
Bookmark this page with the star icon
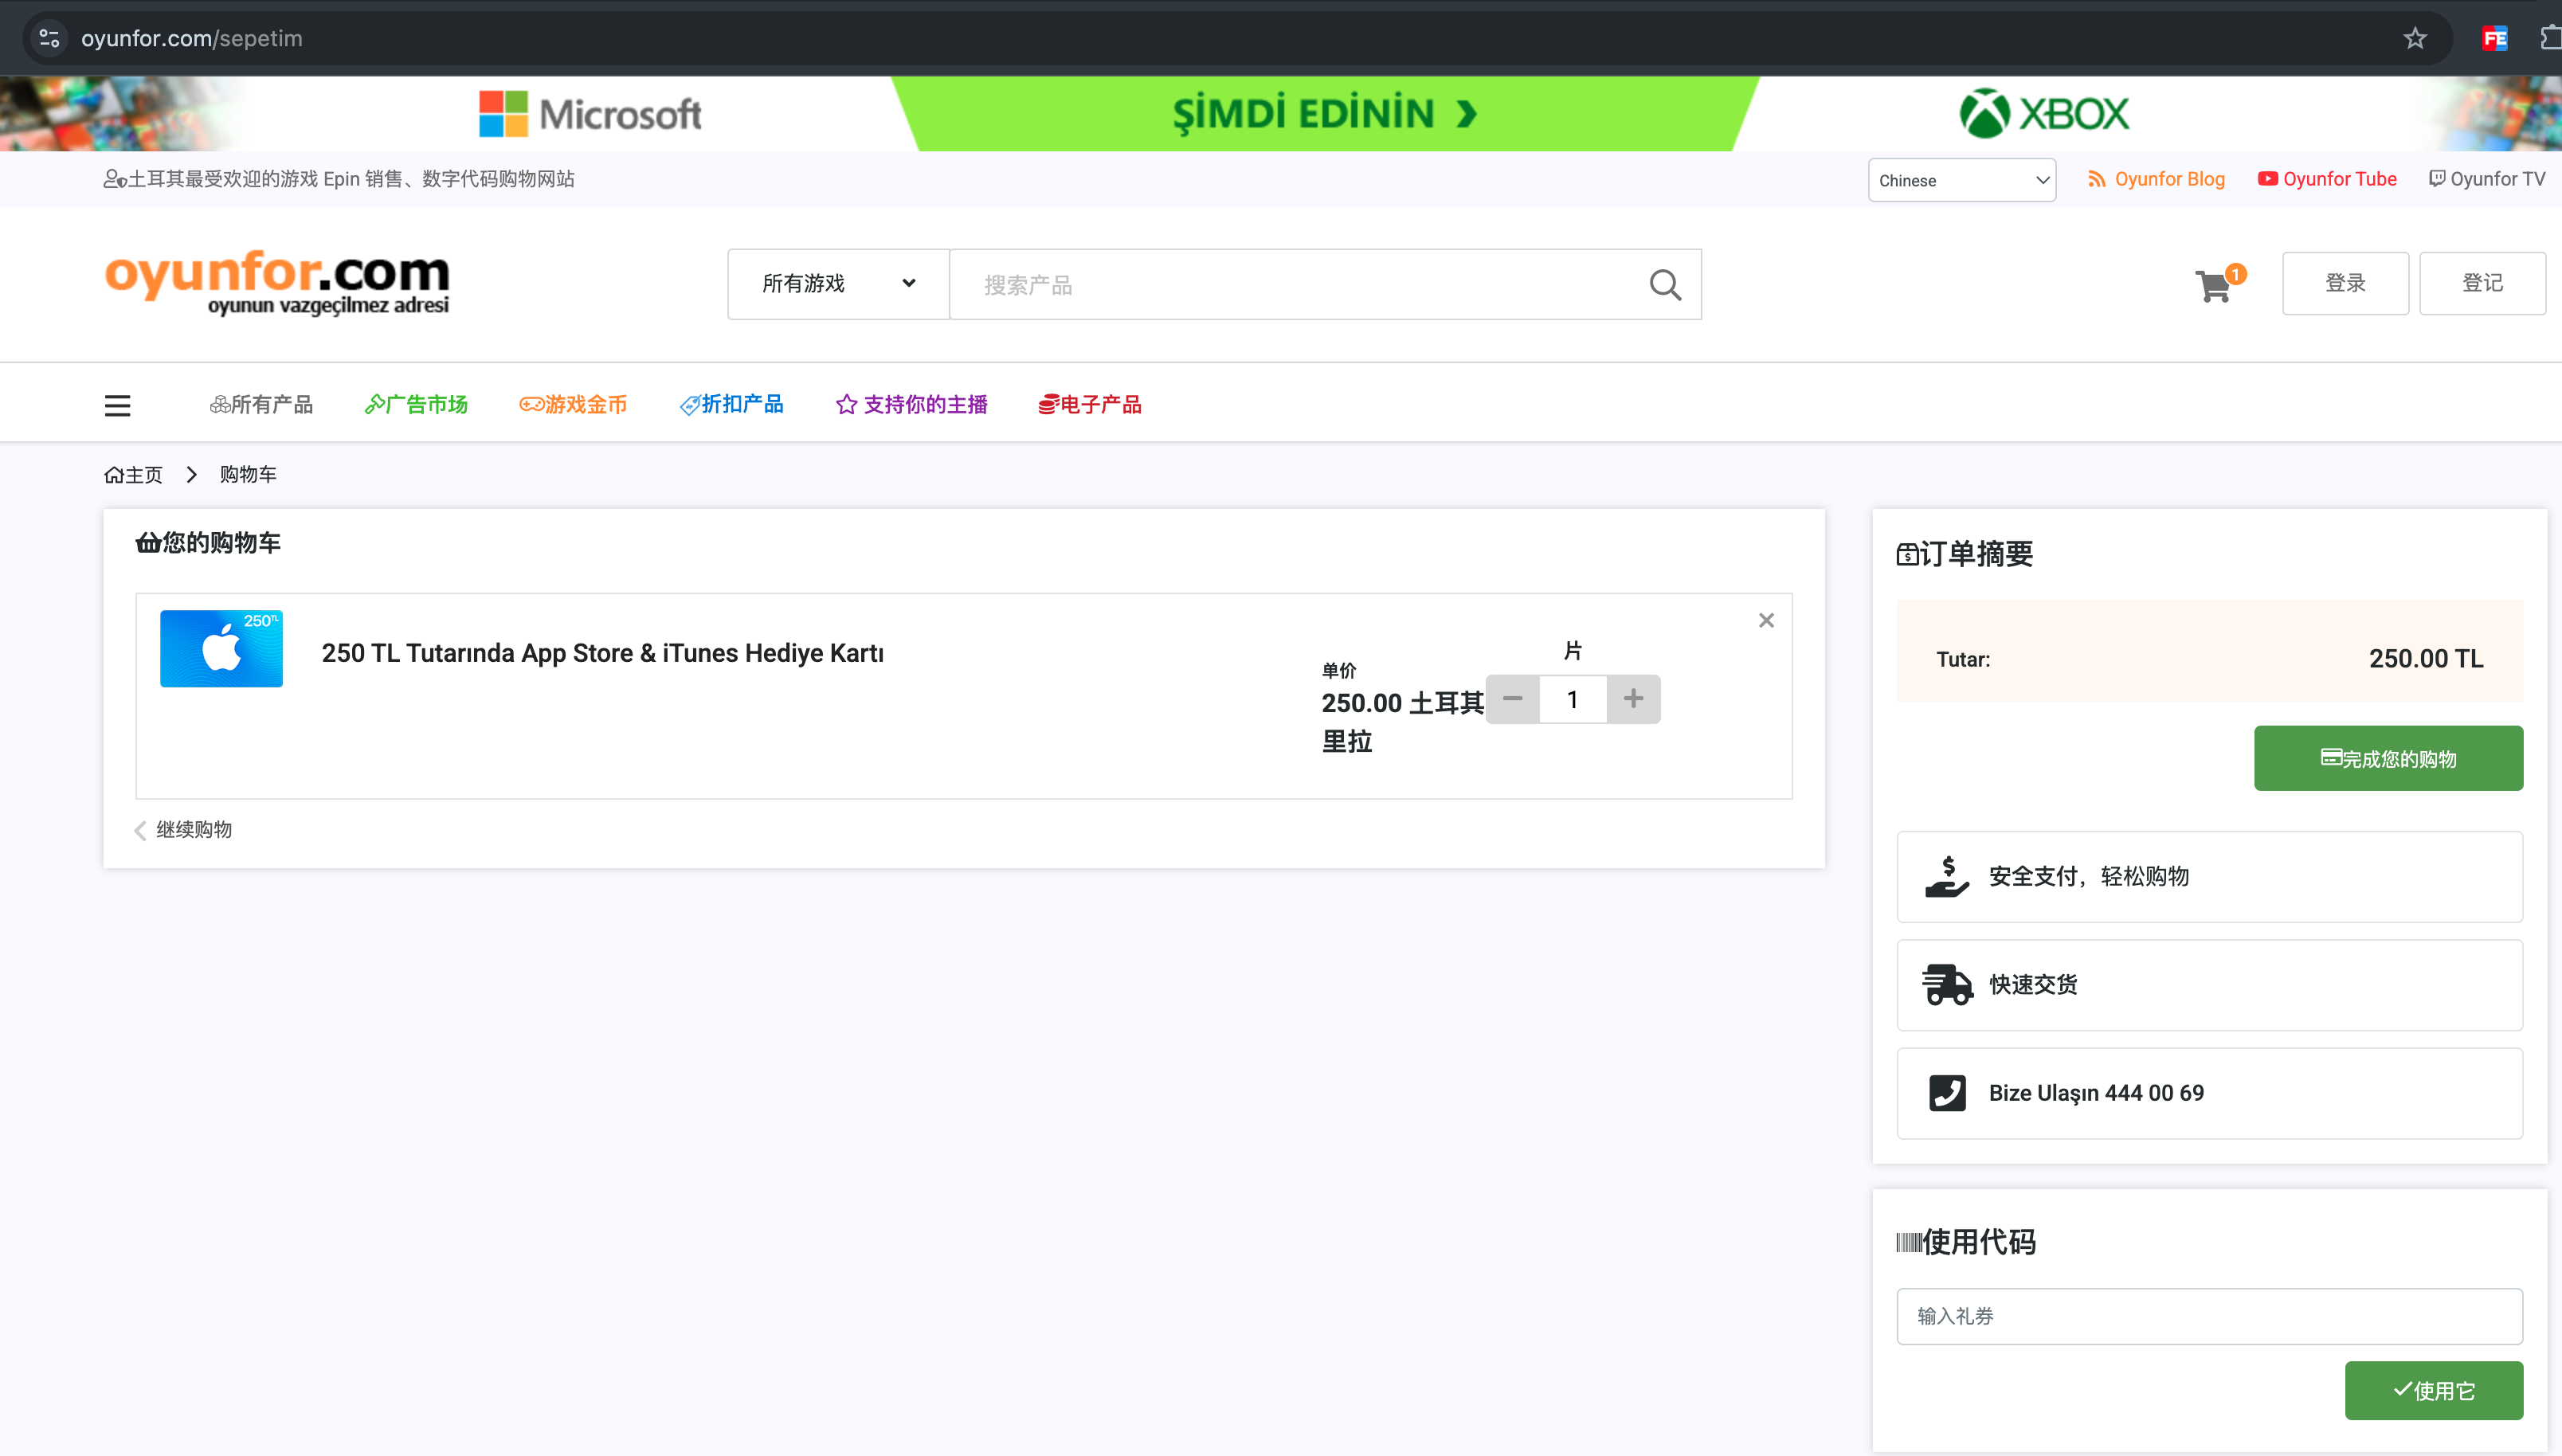(x=2415, y=38)
